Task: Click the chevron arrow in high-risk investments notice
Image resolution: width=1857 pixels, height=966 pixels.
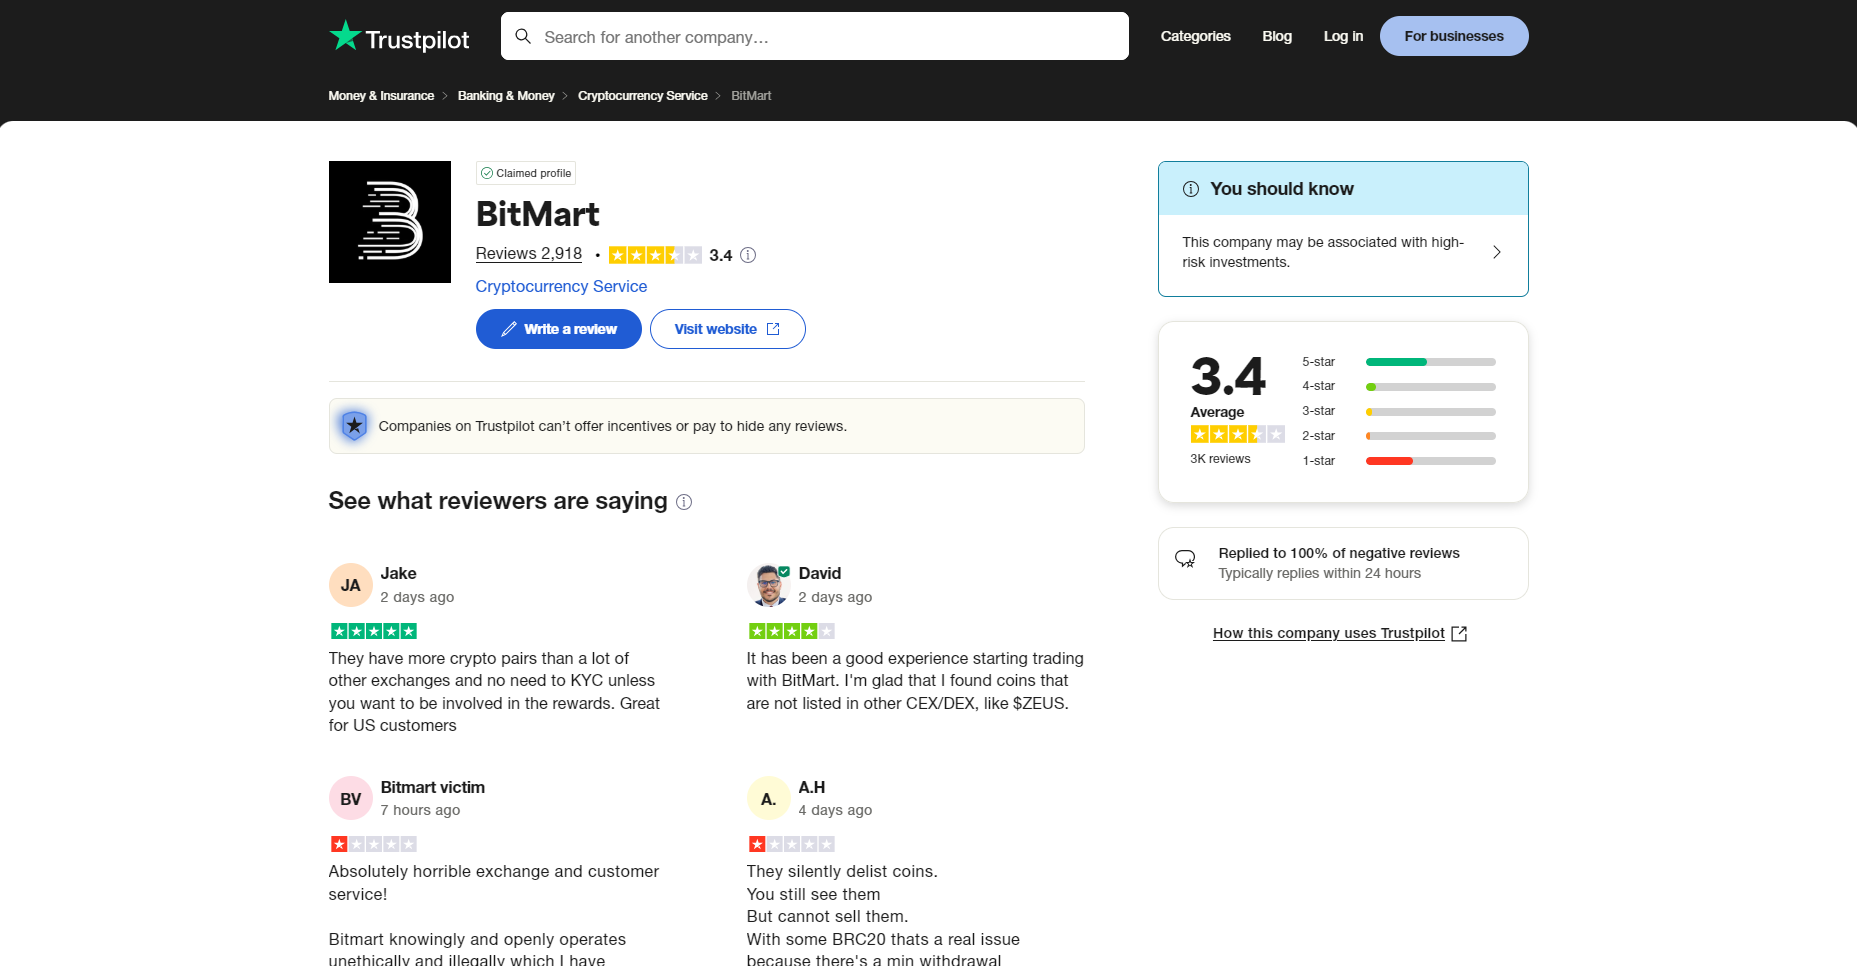Action: [1497, 252]
